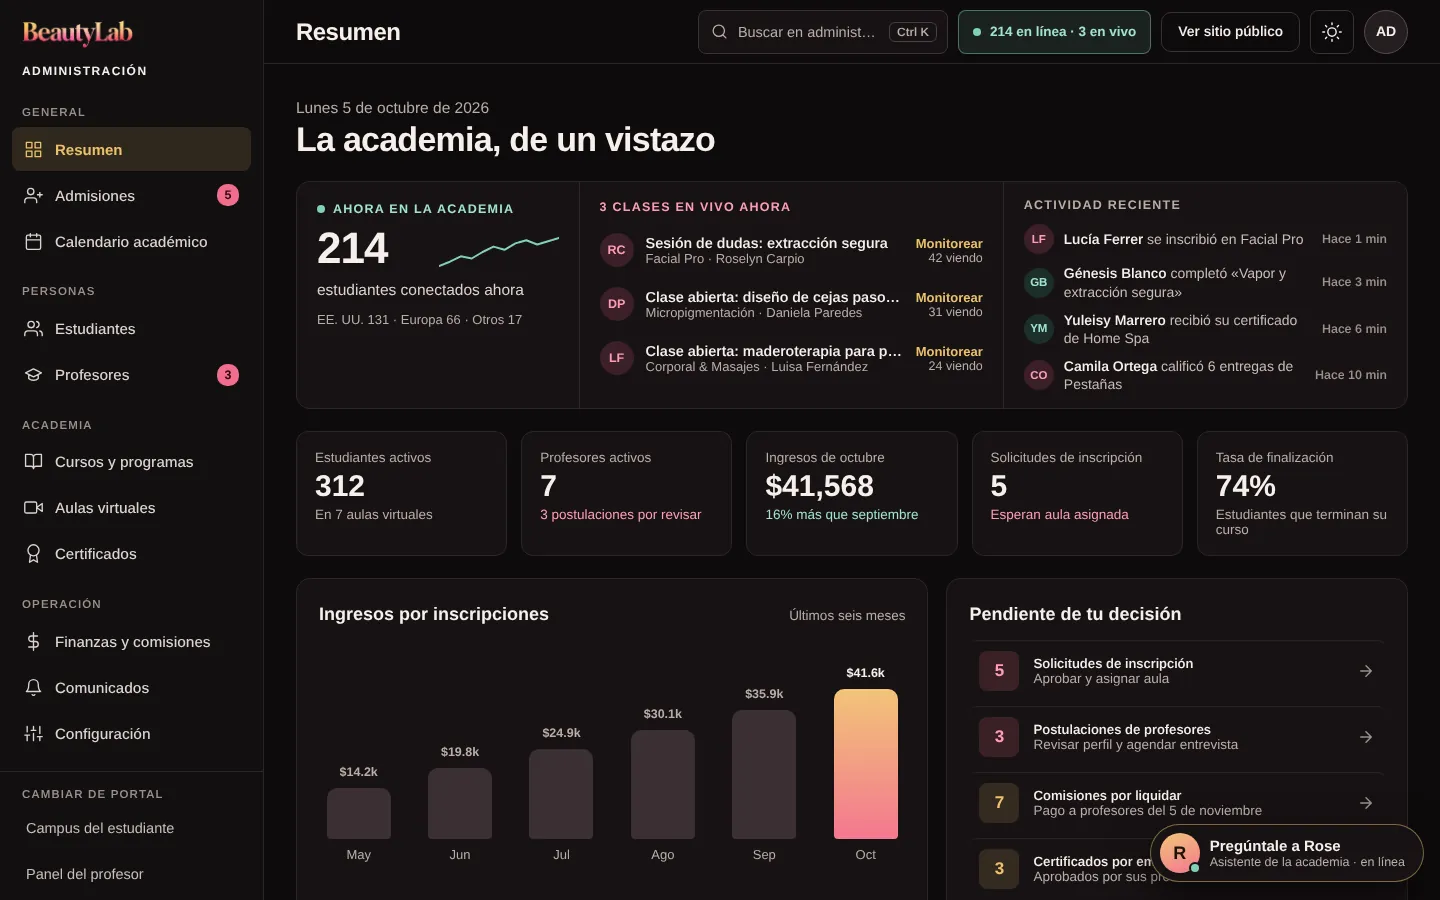Click the Configuración sliders icon

click(x=33, y=734)
